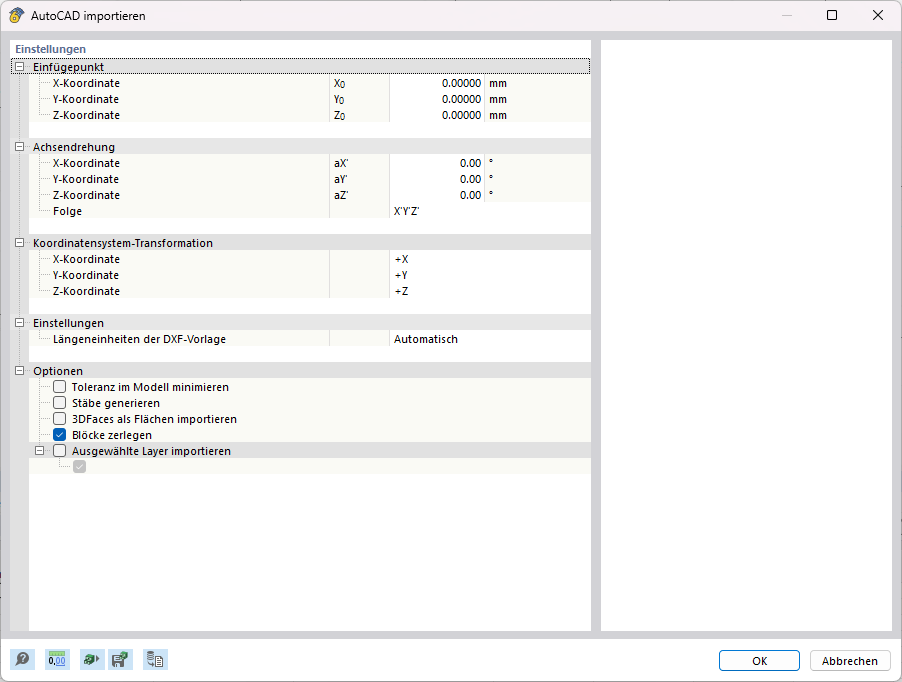Edit the aX' rotation angle field

[437, 163]
